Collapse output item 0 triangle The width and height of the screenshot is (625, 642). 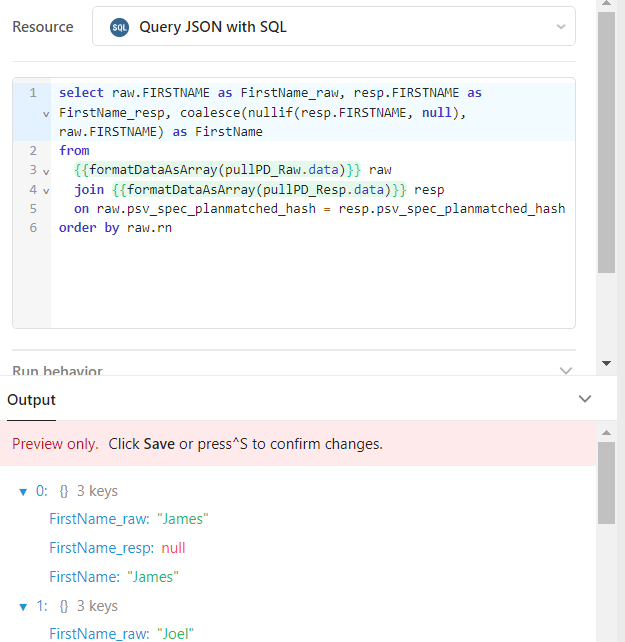pos(24,492)
